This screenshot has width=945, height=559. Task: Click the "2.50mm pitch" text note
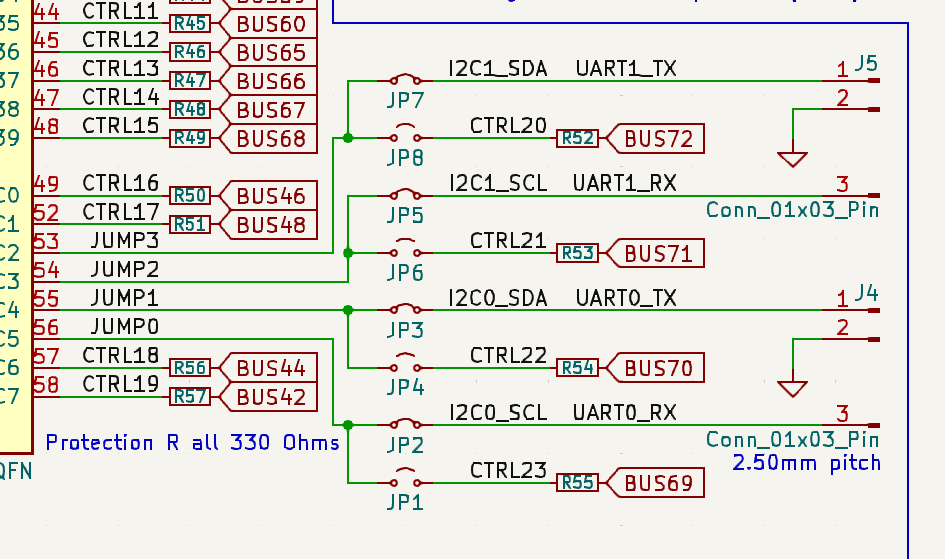tap(806, 463)
